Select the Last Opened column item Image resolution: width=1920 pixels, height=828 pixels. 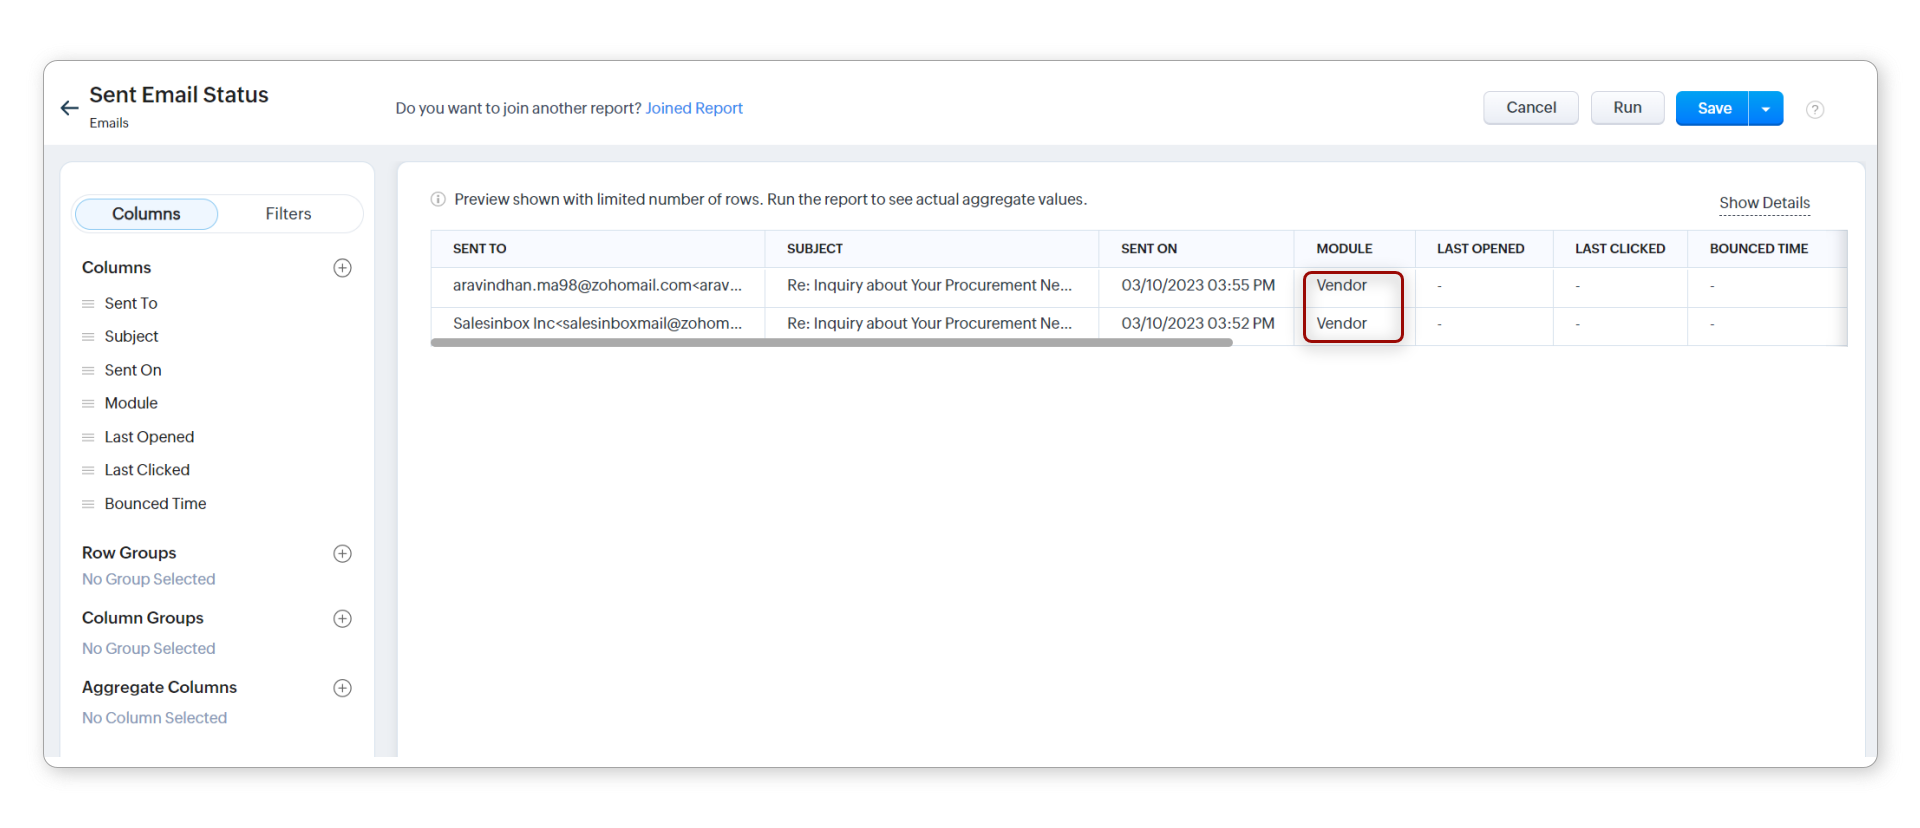(149, 437)
